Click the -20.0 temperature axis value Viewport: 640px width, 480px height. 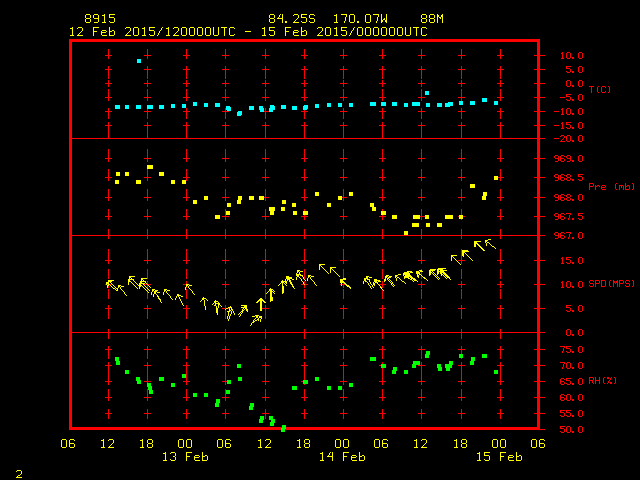569,139
